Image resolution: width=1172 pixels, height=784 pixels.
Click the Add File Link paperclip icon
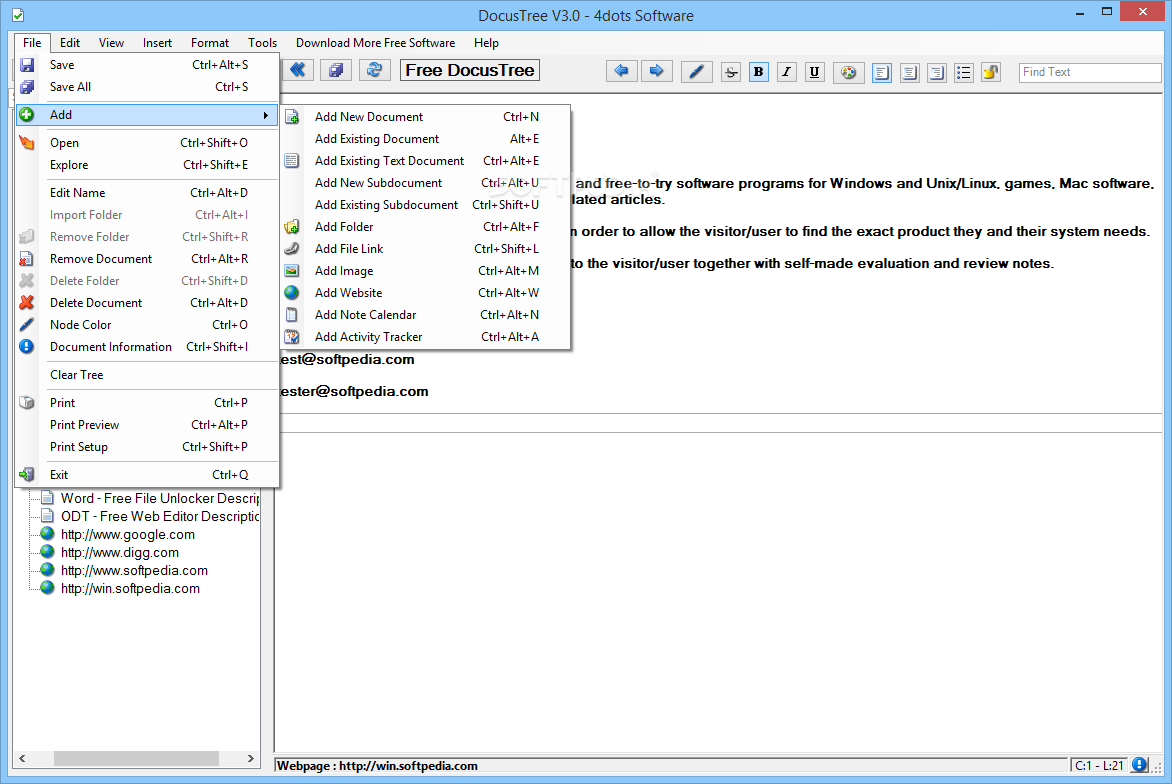click(292, 249)
